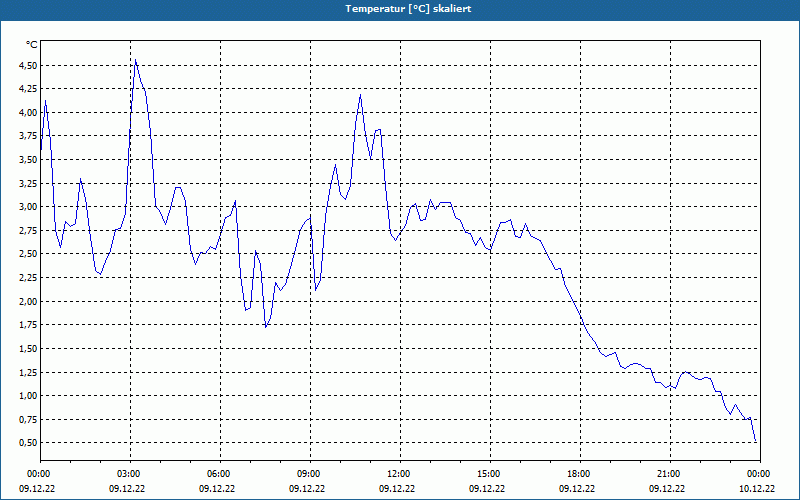The image size is (800, 500).
Task: Click the 1,25 y-axis label
Action: coord(29,372)
